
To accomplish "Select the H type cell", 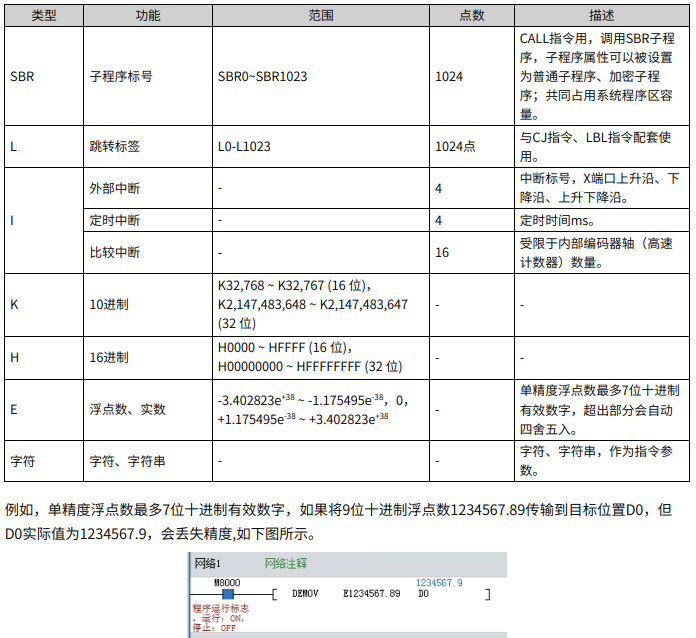I will [44, 357].
